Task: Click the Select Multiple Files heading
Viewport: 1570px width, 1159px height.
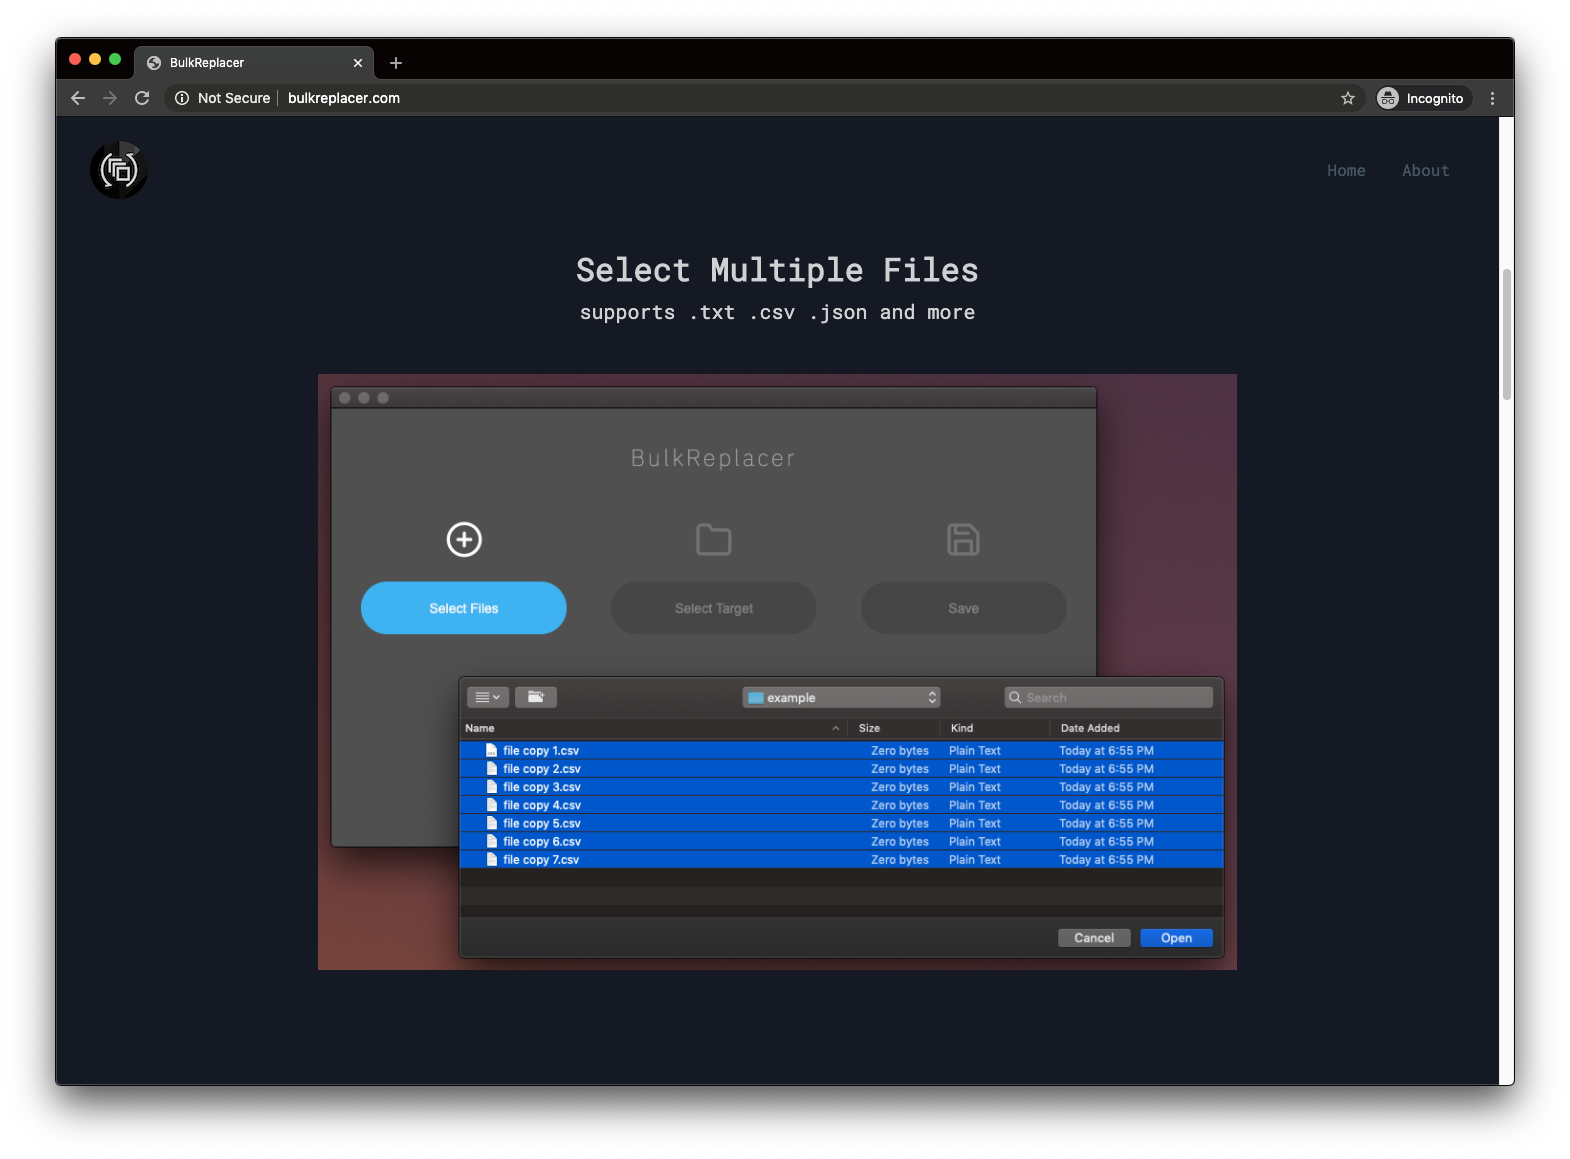Action: point(777,270)
